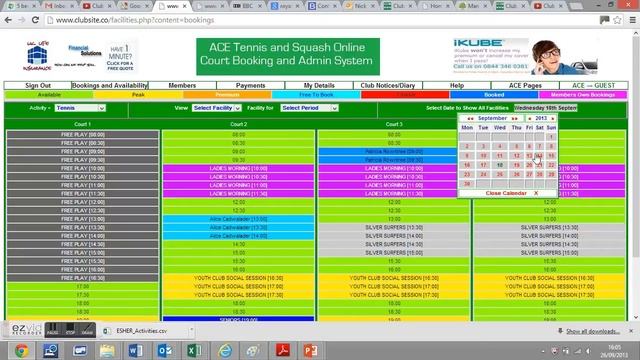Click the Close Calendar link
This screenshot has width=640, height=360.
[x=506, y=193]
